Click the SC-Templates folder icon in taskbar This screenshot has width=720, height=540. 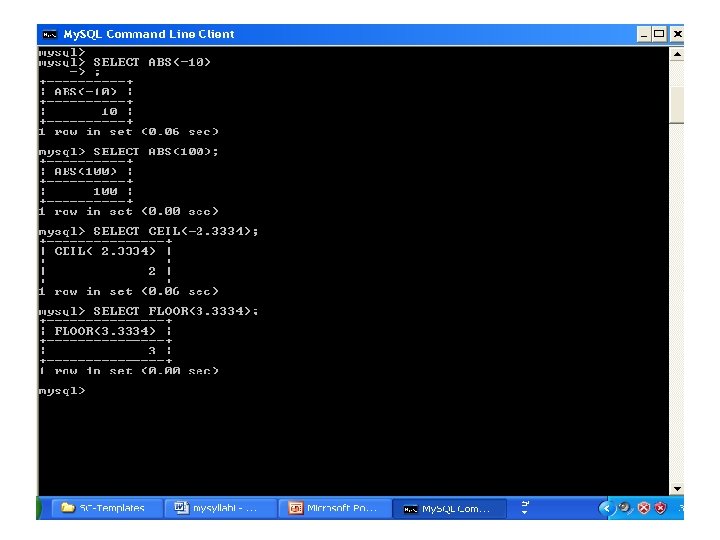68,507
